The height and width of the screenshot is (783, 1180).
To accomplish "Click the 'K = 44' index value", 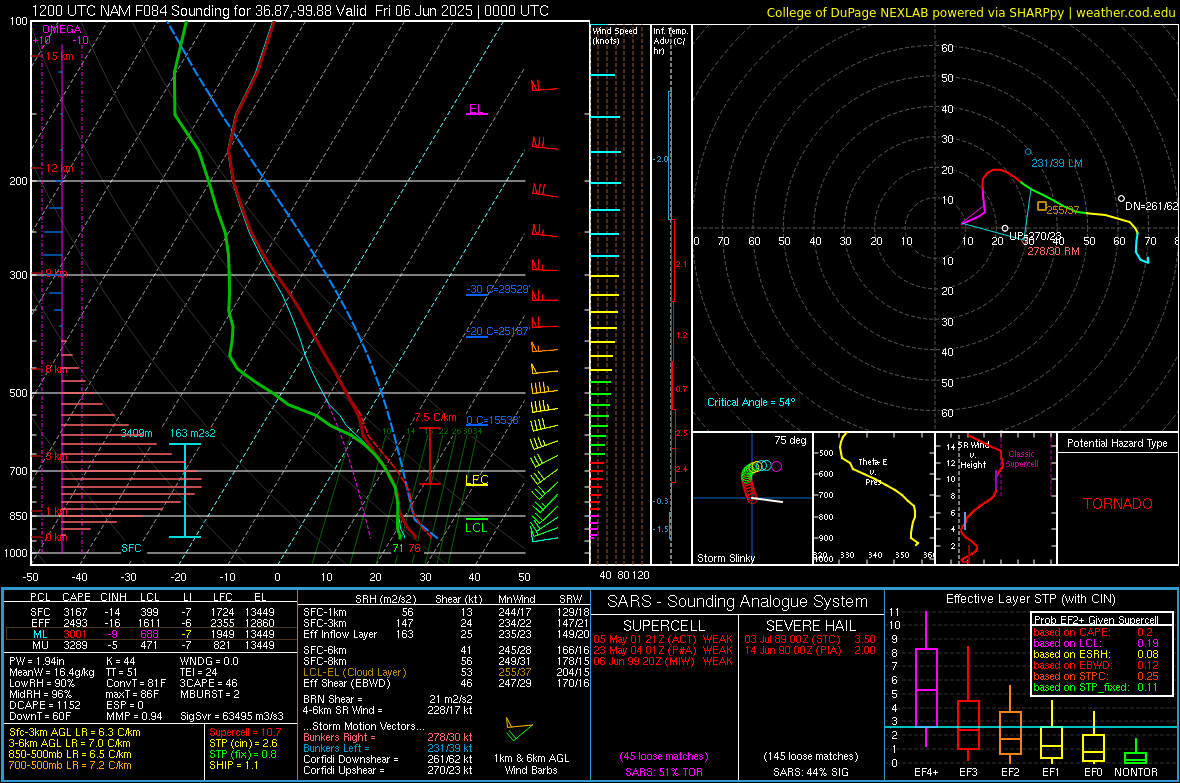I will (120, 661).
